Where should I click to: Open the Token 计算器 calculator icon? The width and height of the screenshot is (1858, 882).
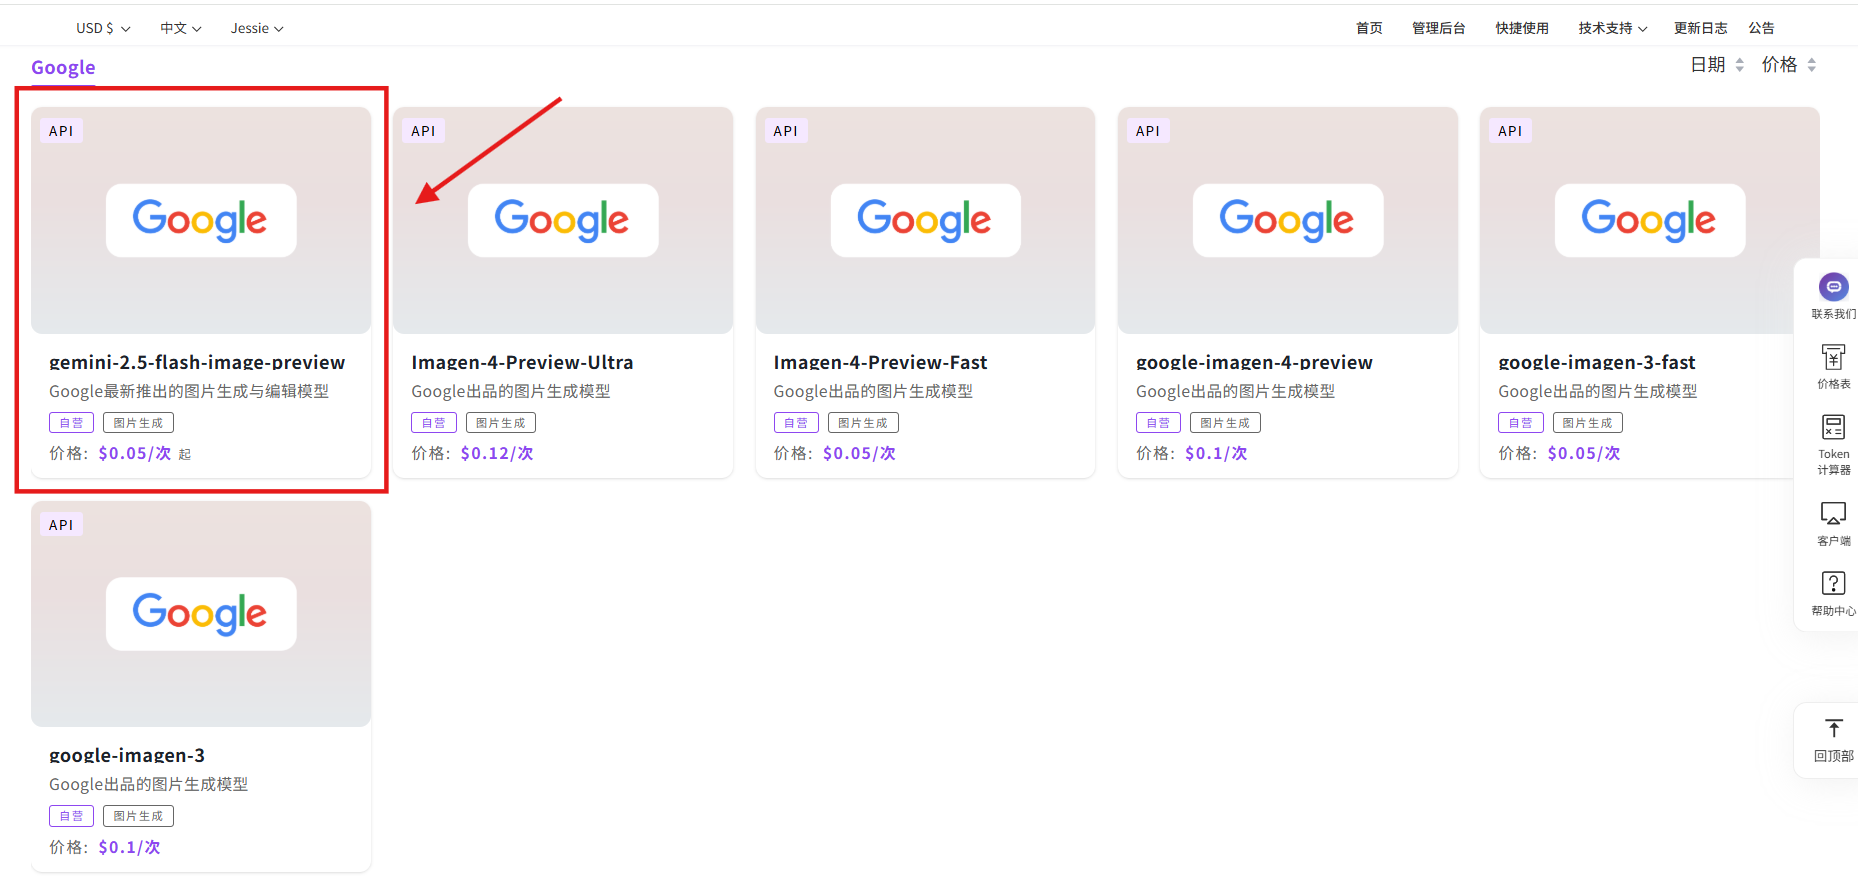pos(1833,427)
